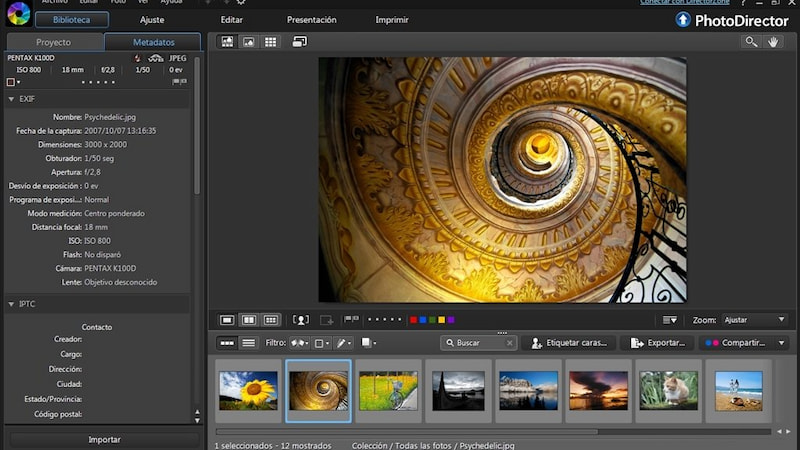Select the Pan hand tool
This screenshot has width=800, height=450.
point(773,42)
